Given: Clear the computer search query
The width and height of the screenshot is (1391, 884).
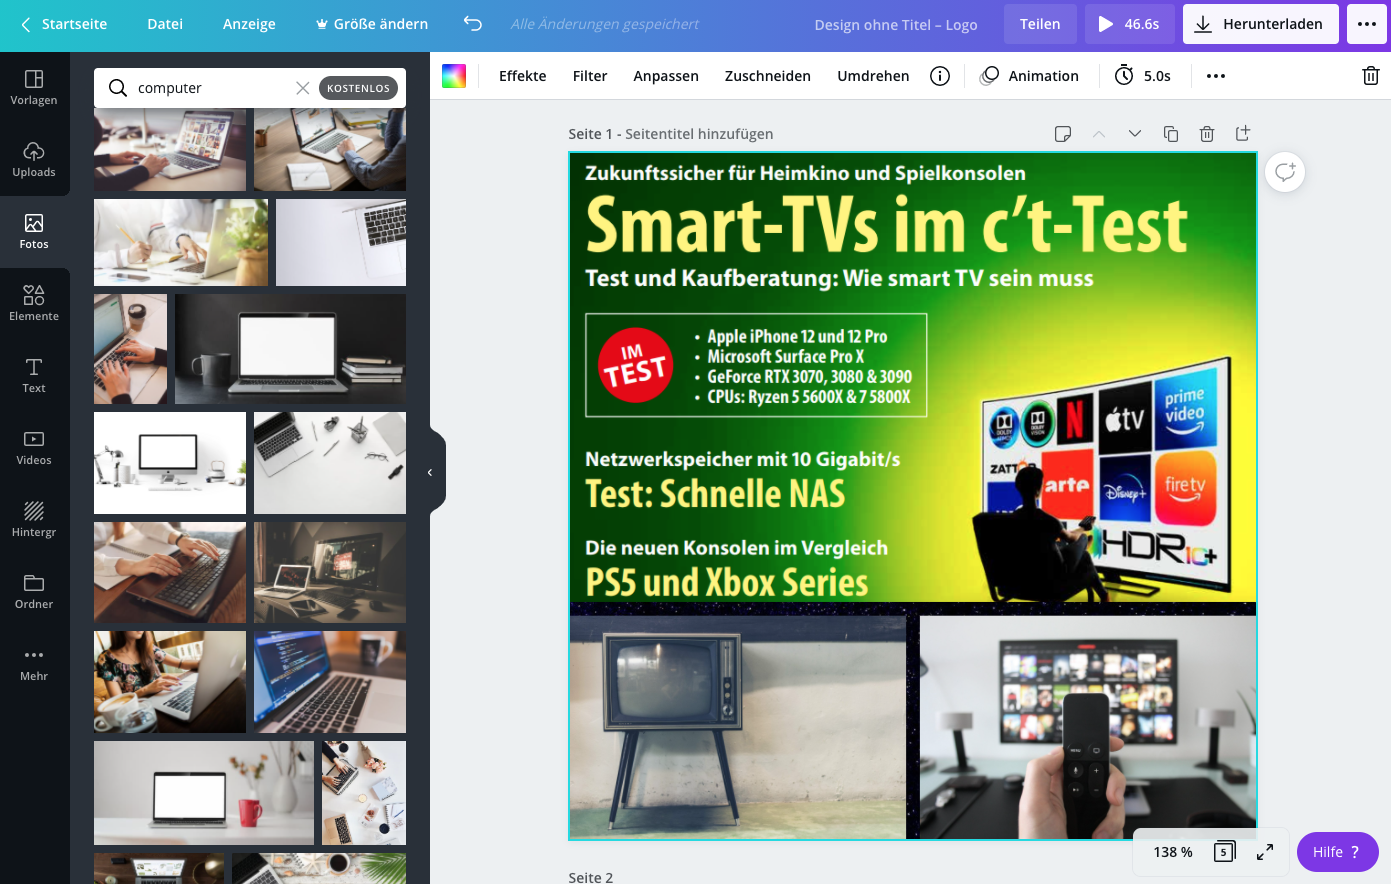Looking at the screenshot, I should (x=303, y=88).
